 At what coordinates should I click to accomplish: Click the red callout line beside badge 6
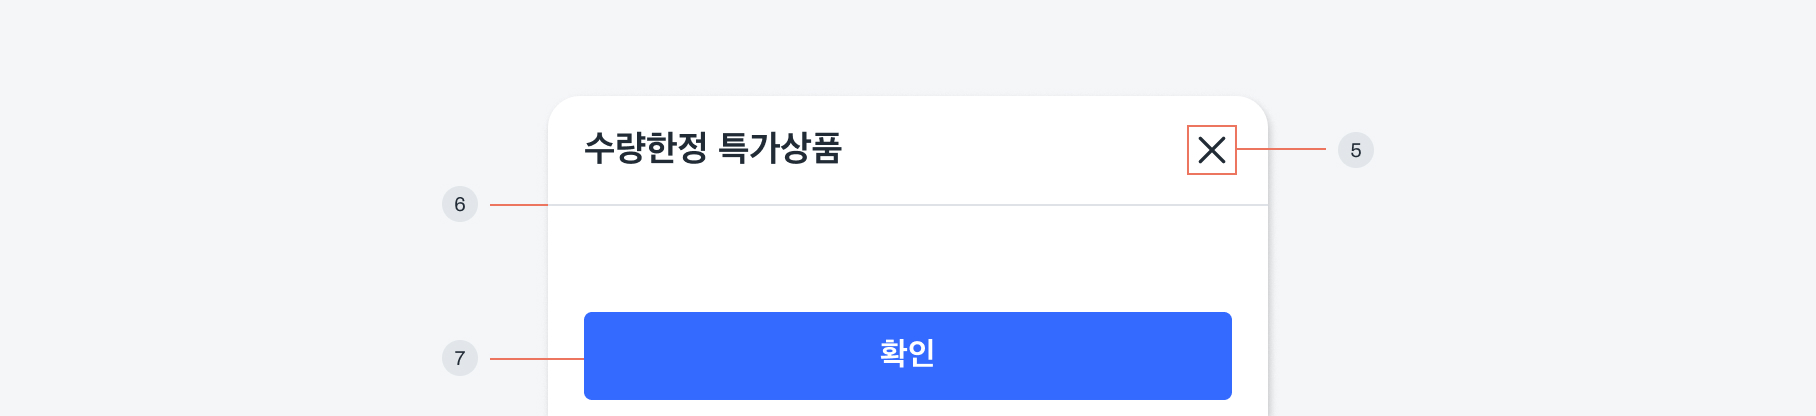(x=518, y=204)
